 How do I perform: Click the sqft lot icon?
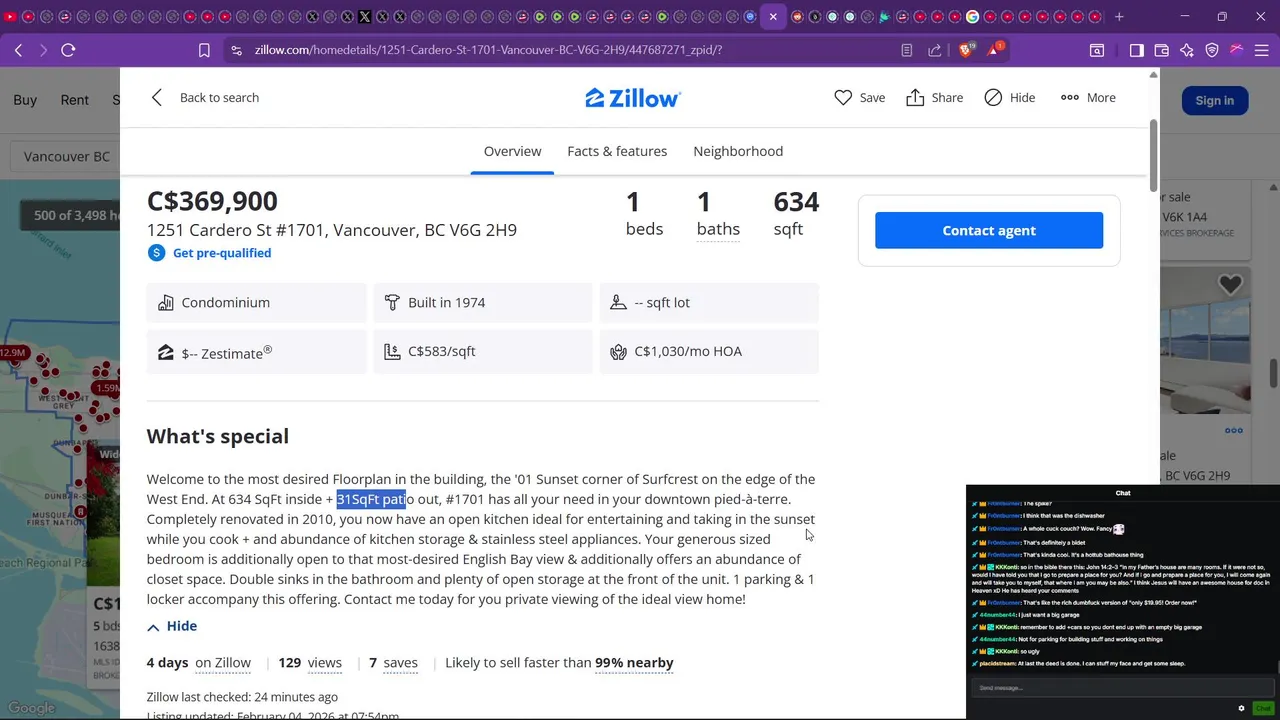618,302
